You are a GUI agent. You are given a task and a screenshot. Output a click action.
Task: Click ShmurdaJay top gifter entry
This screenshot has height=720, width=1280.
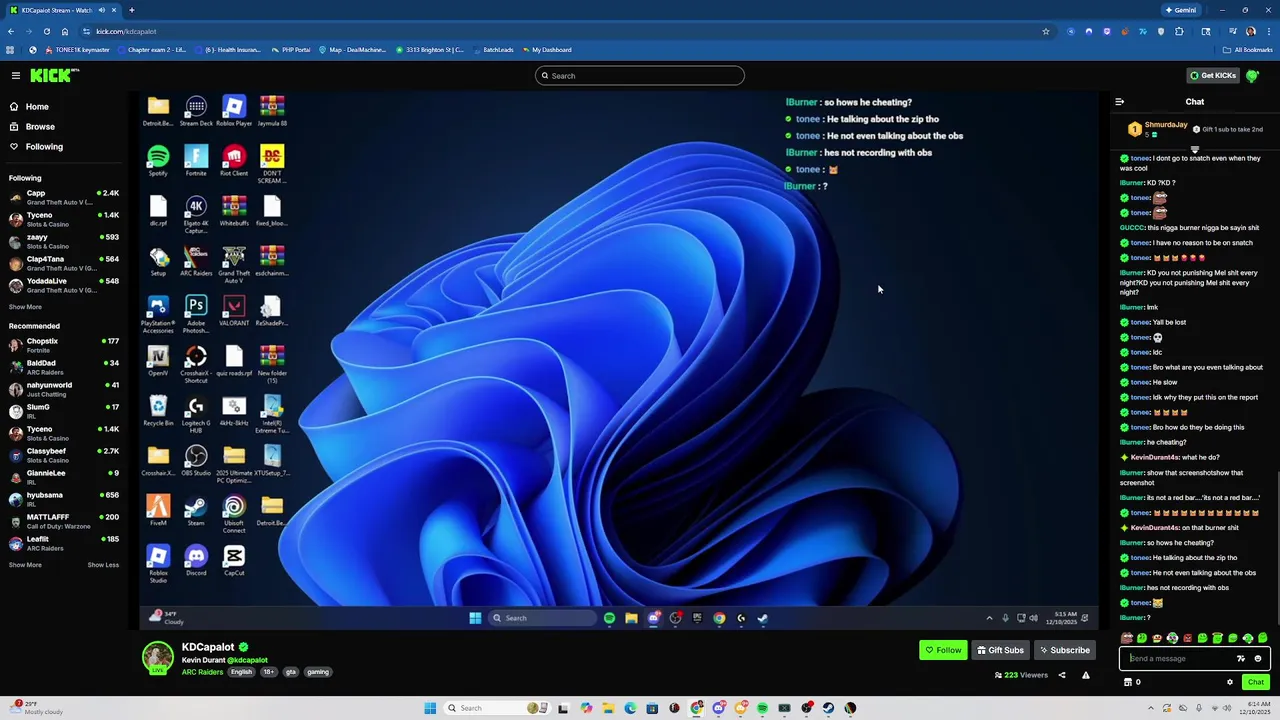coord(1158,129)
